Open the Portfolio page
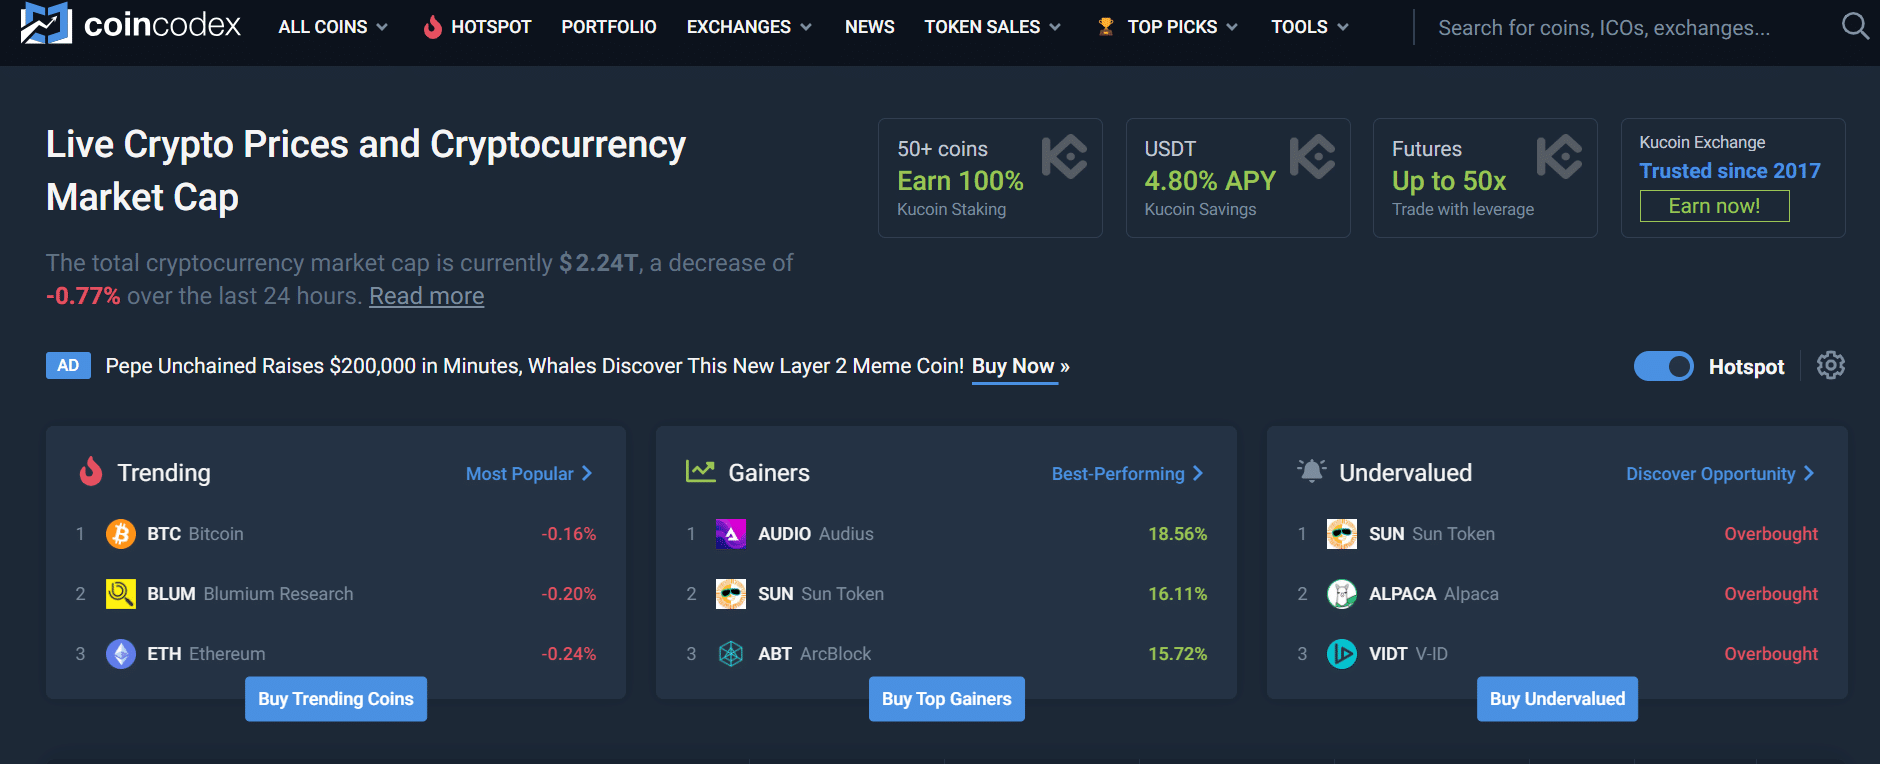 click(x=609, y=27)
